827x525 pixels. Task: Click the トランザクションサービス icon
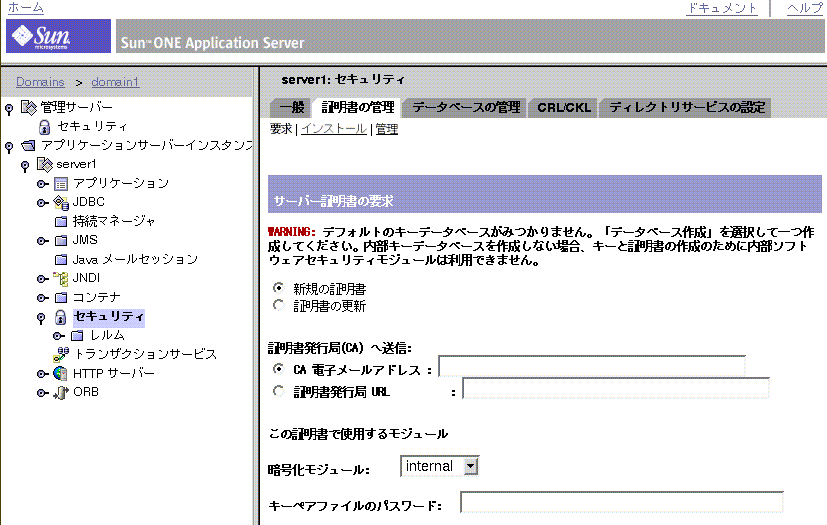coord(61,354)
